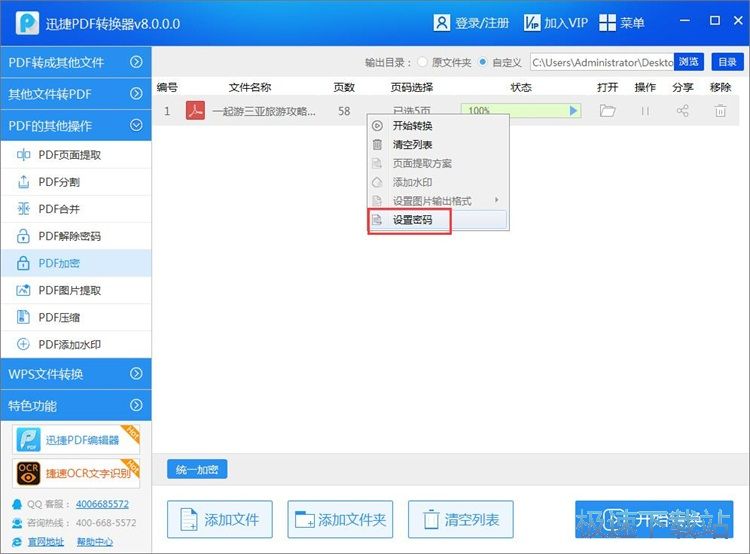Image resolution: width=750 pixels, height=554 pixels.
Task: Click the 编号 column header
Action: (167, 87)
